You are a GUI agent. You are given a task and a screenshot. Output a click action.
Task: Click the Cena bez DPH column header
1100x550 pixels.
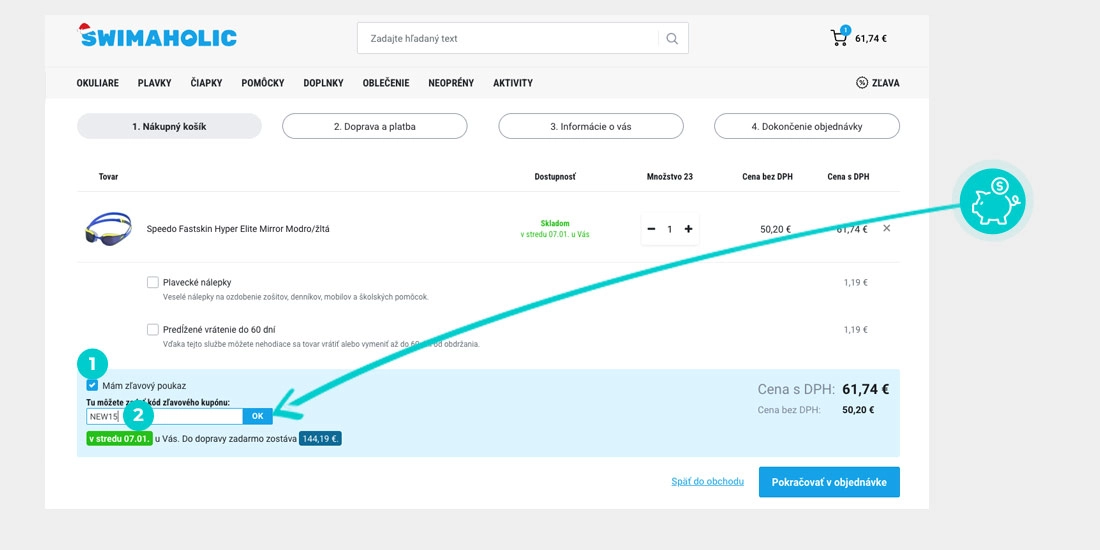pyautogui.click(x=767, y=177)
